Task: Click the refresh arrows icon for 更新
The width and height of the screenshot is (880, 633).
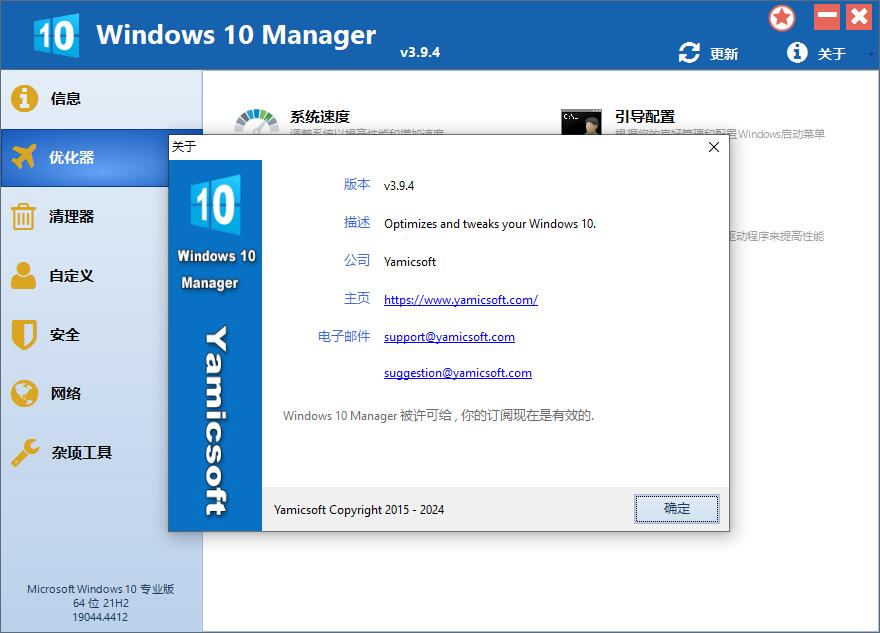Action: pos(689,53)
